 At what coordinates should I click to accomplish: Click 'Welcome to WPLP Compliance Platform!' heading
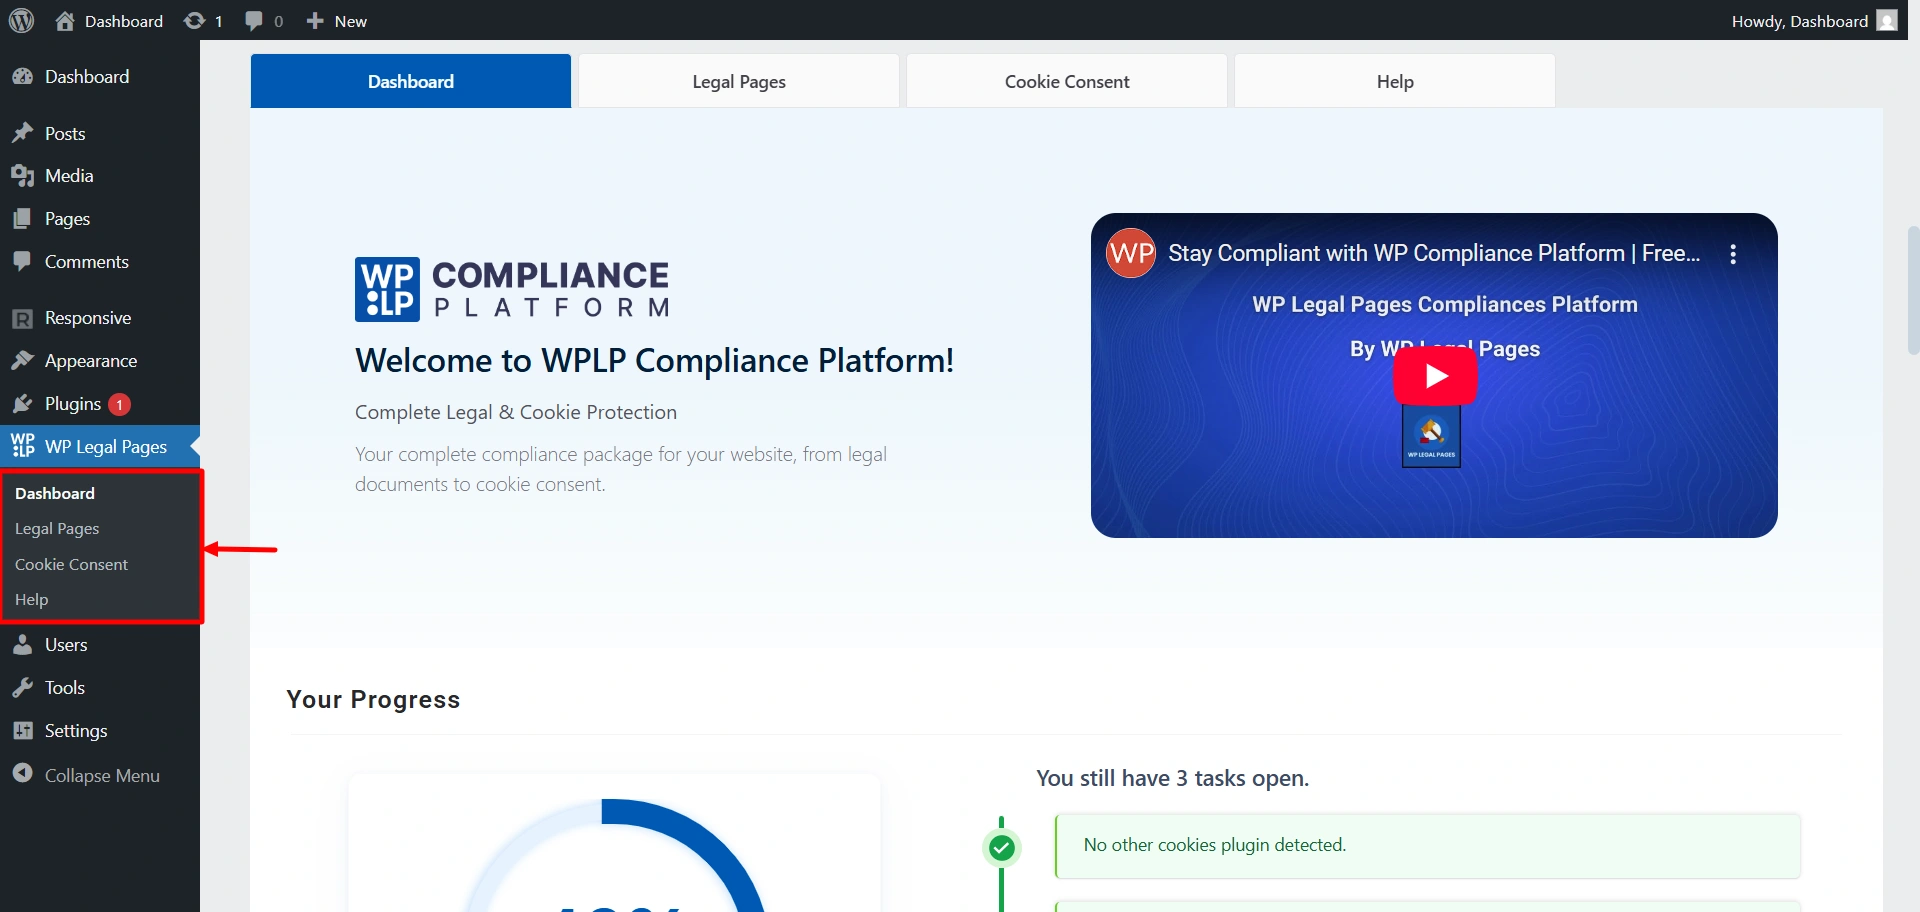(x=654, y=361)
